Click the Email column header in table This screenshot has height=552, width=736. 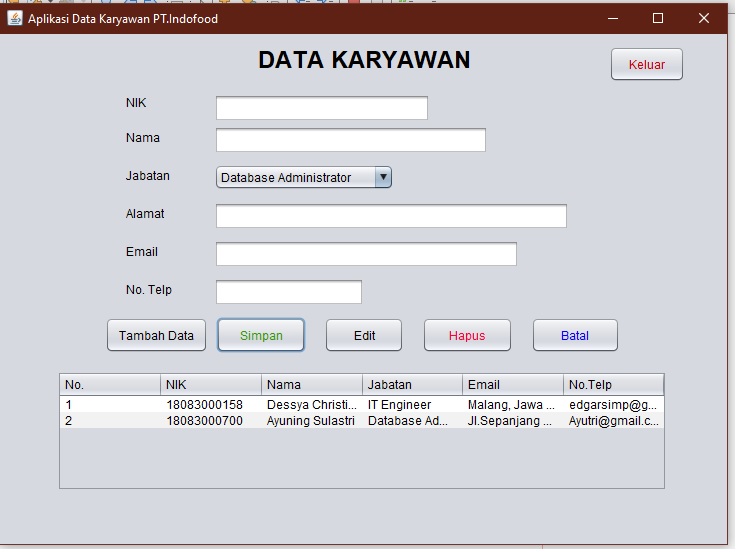[x=513, y=385]
